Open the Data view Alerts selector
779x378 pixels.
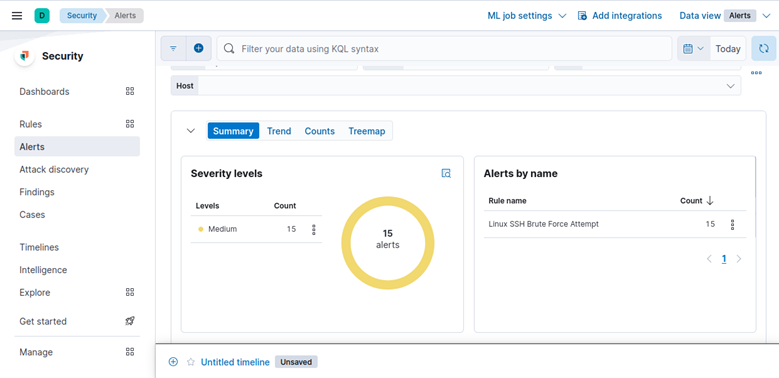tap(725, 16)
